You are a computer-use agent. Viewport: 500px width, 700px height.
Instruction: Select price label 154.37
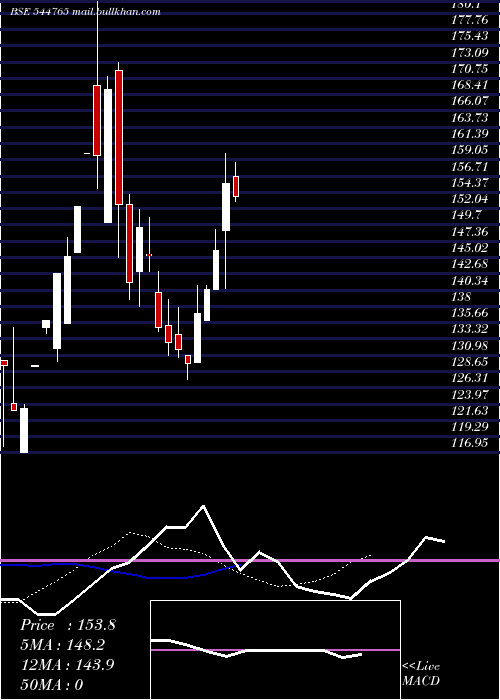pos(469,183)
